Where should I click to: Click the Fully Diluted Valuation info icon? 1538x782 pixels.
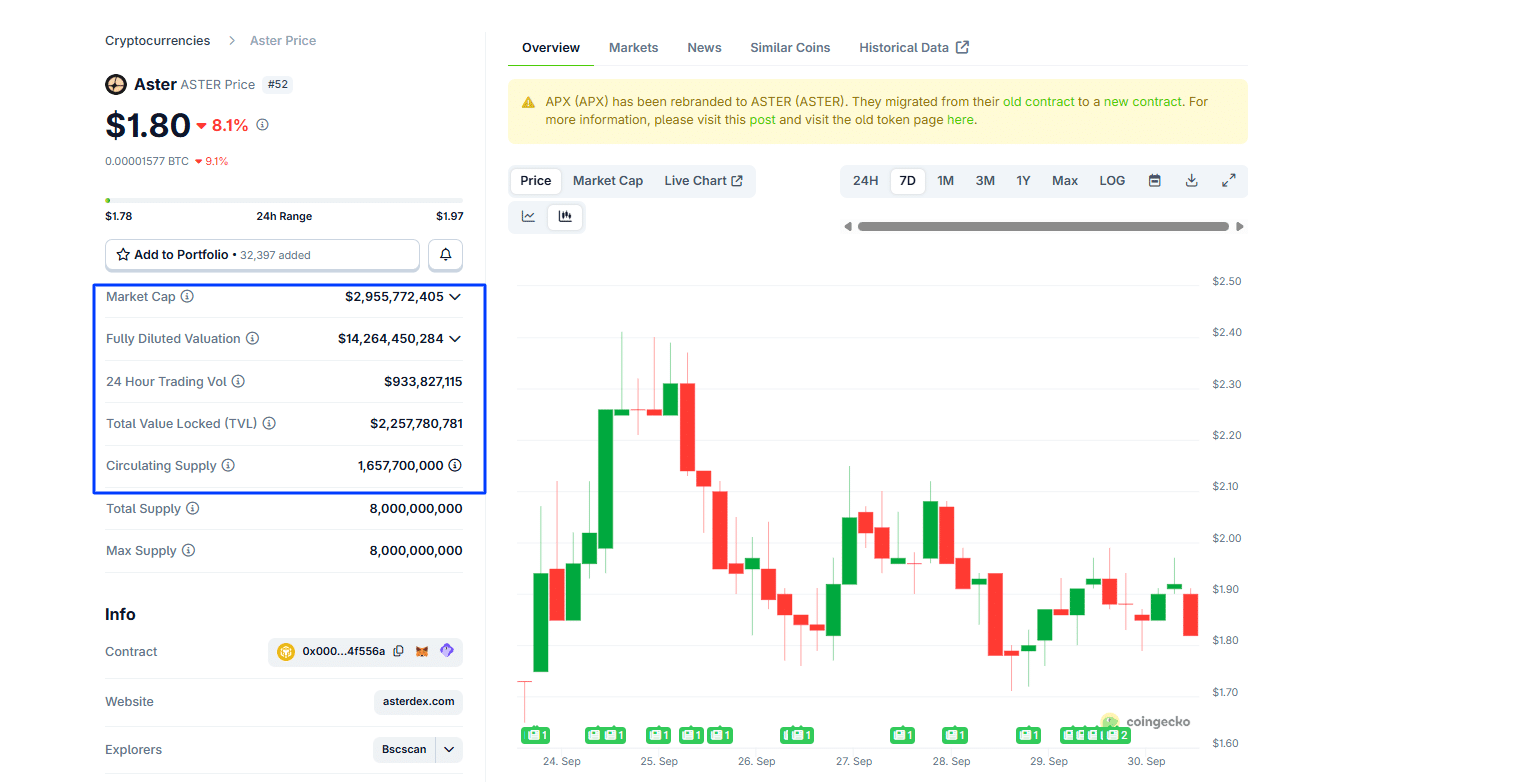tap(252, 339)
